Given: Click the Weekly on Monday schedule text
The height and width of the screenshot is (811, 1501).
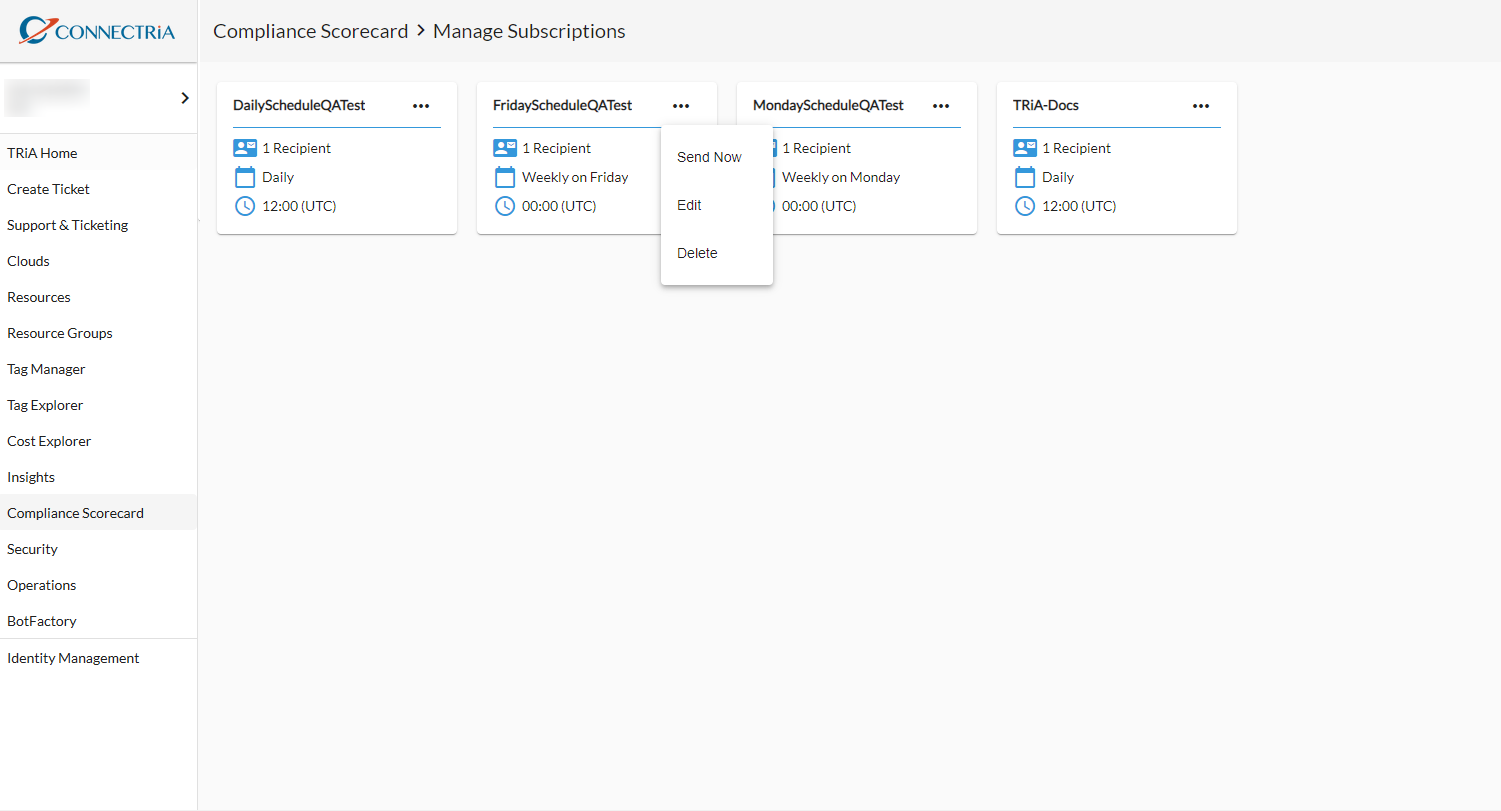Looking at the screenshot, I should click(x=841, y=177).
